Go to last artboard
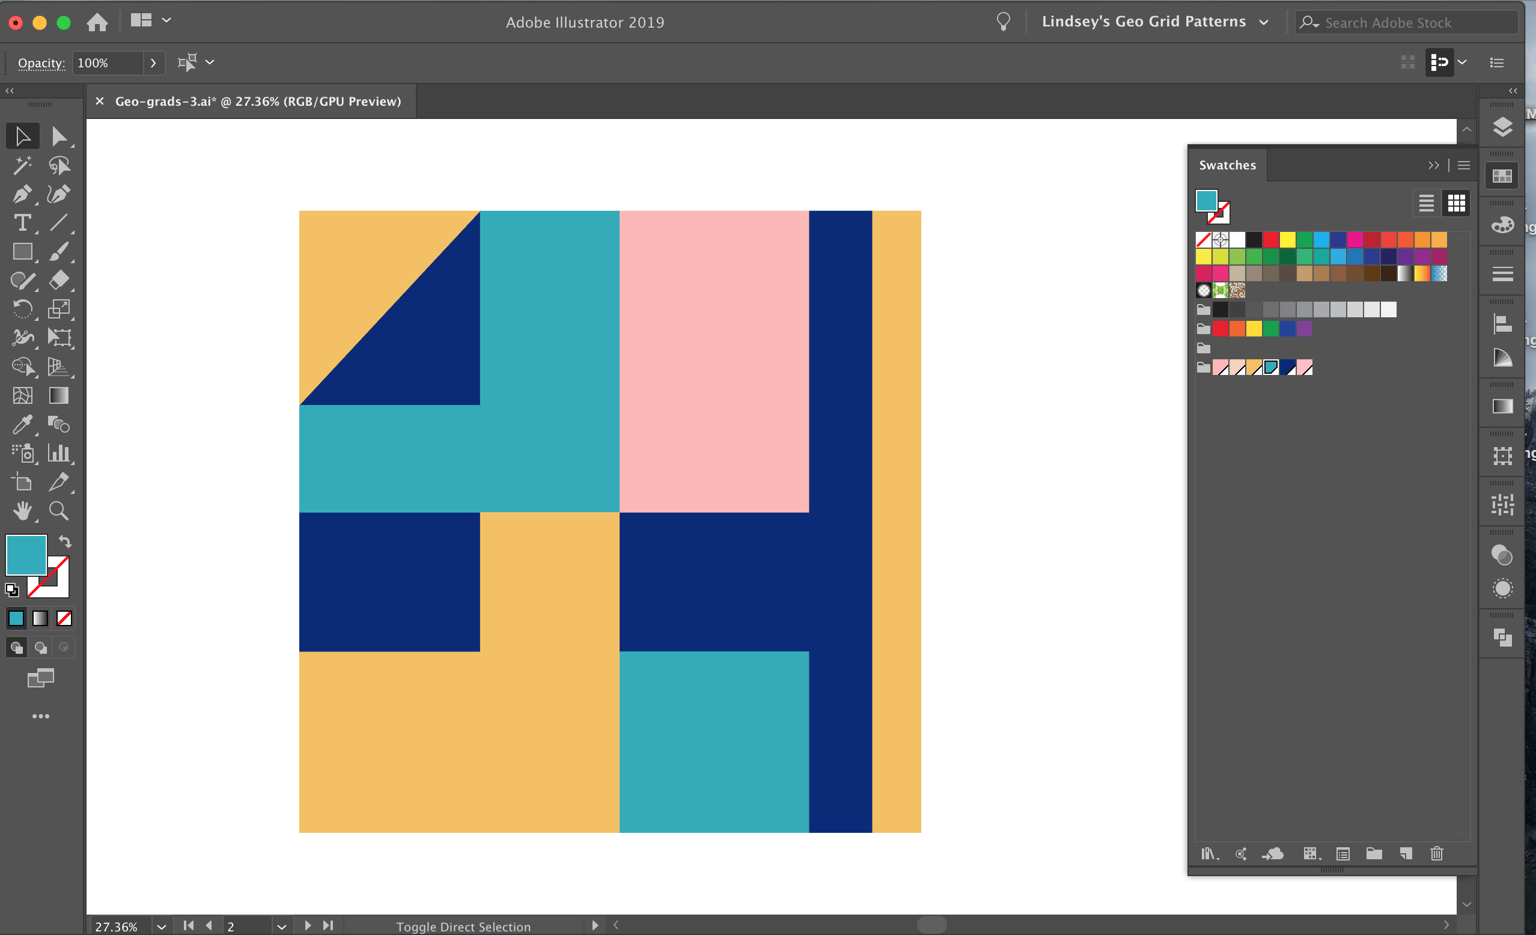 click(328, 926)
